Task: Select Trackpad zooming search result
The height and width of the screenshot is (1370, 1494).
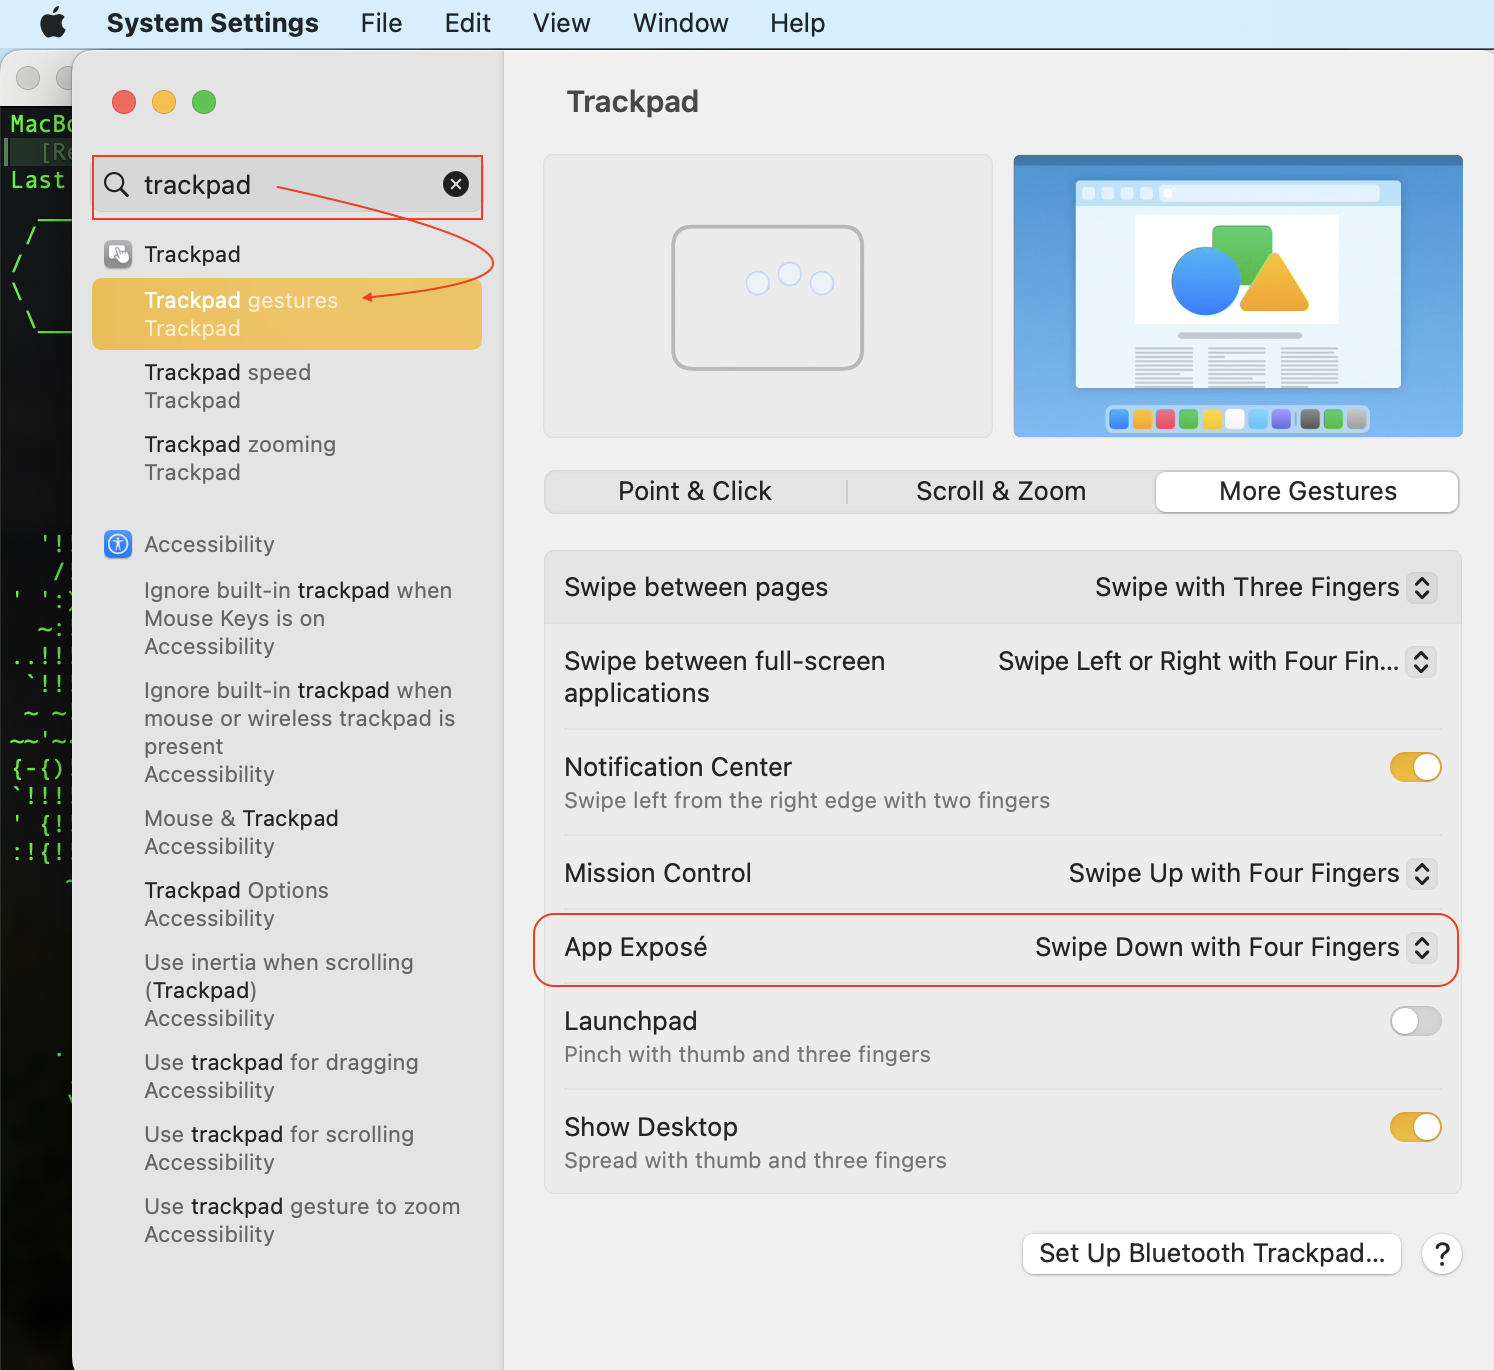Action: click(287, 458)
